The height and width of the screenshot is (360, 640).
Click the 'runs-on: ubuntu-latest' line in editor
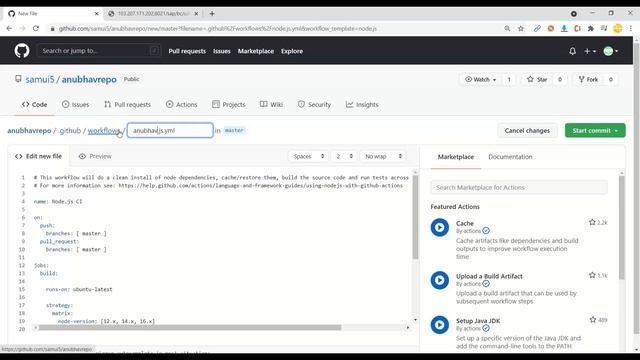(79, 289)
